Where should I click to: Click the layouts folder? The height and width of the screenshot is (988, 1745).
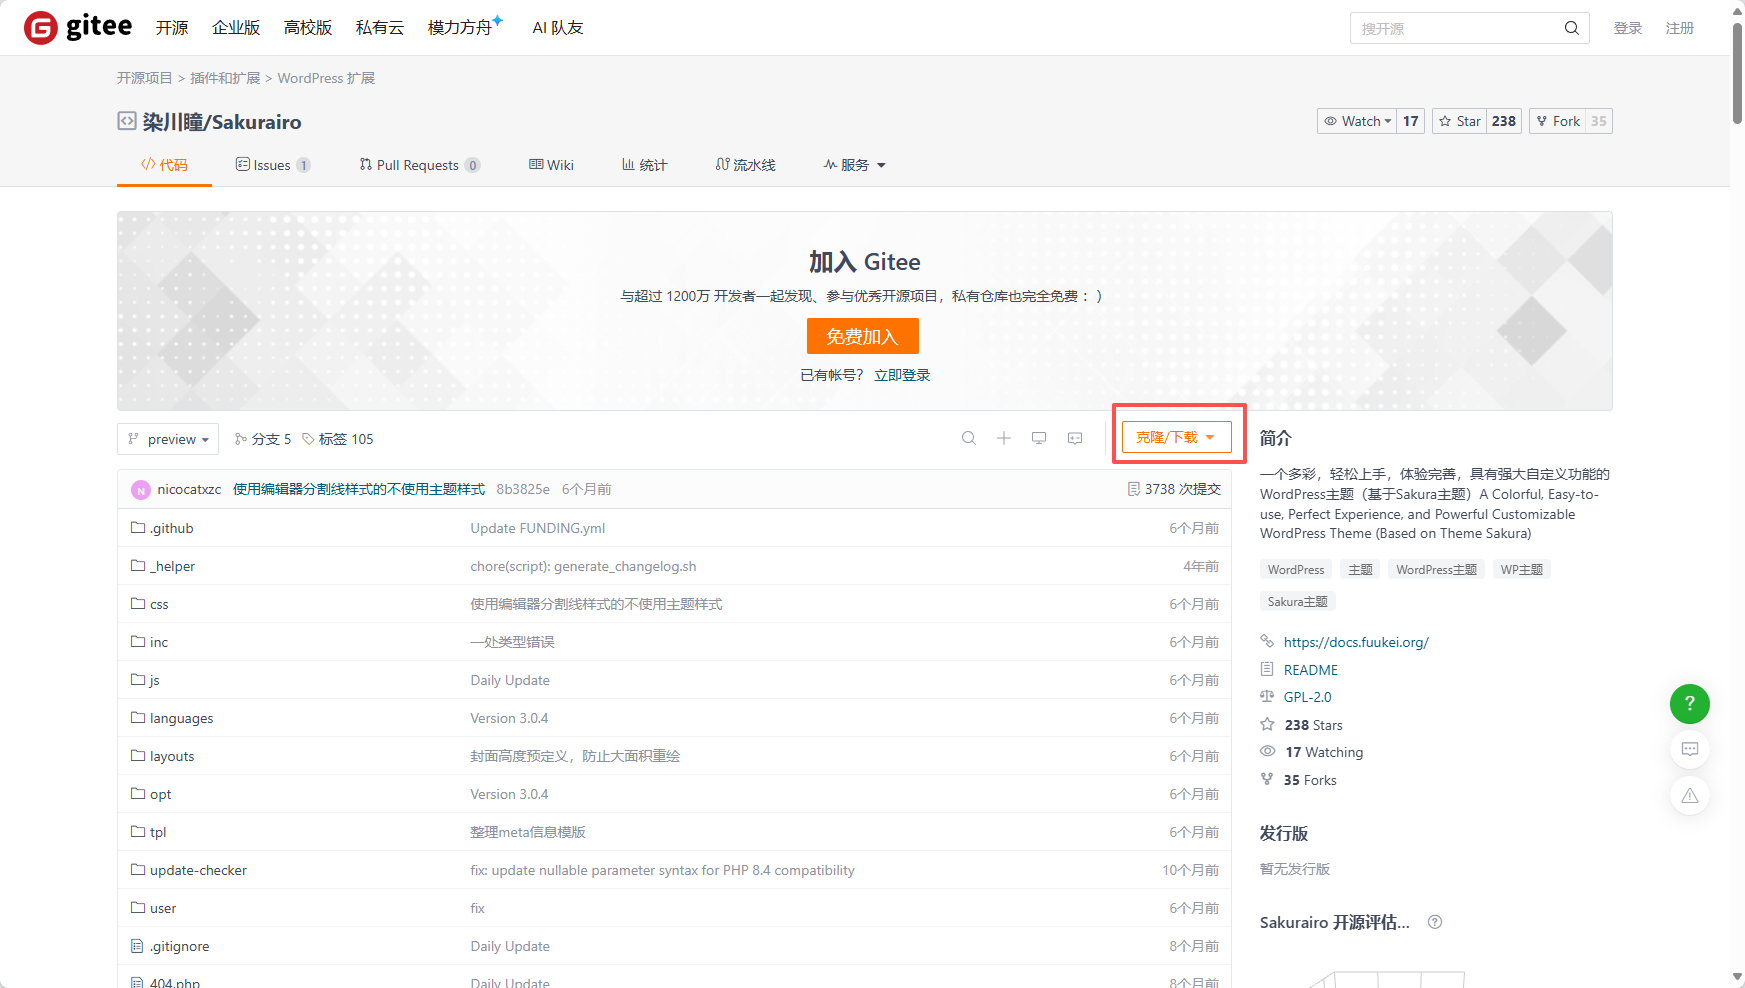172,756
